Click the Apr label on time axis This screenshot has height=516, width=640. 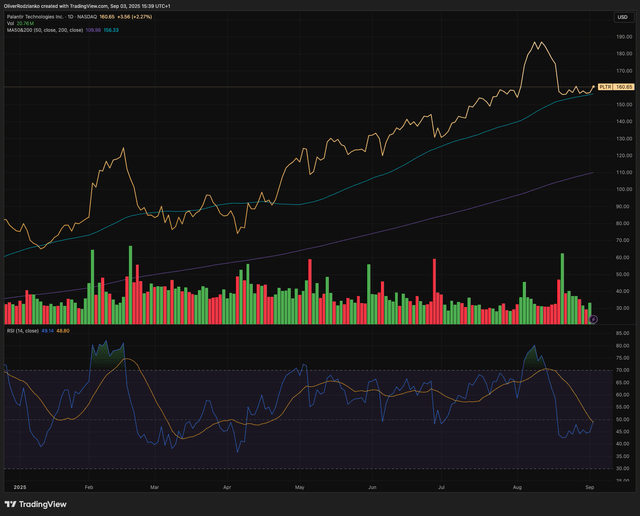[227, 487]
